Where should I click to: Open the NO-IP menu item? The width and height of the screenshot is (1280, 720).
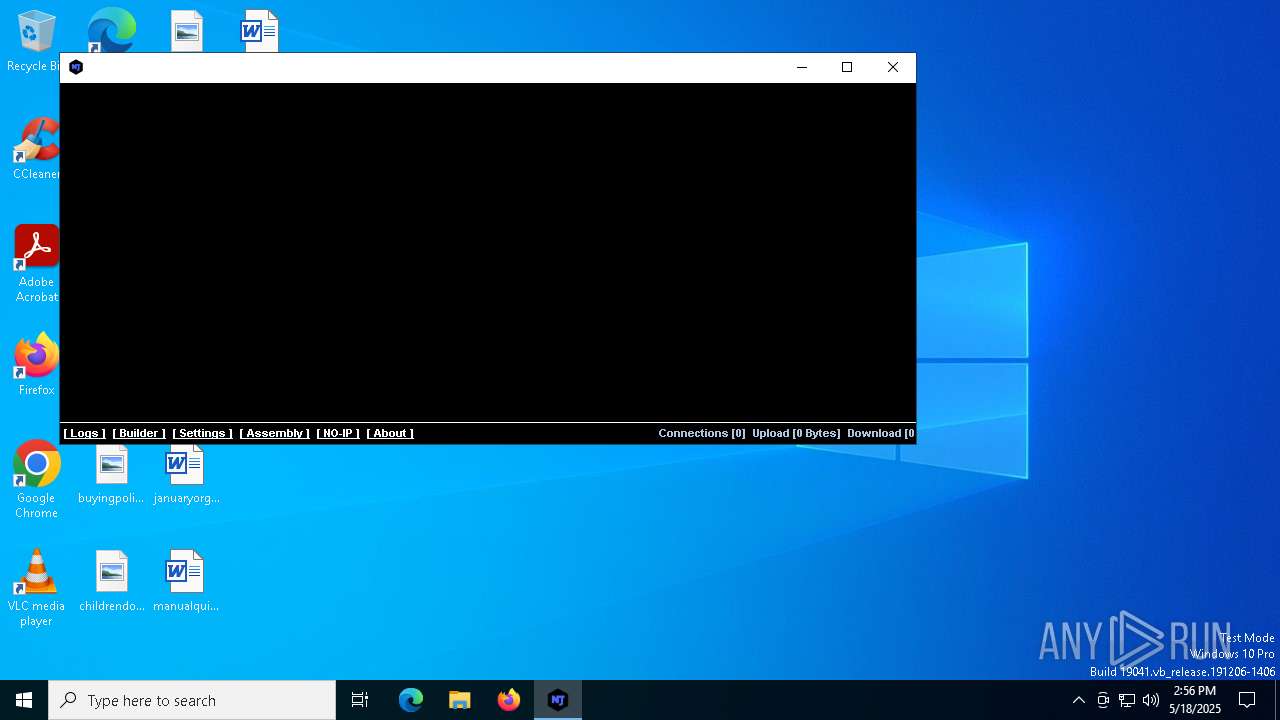coord(338,433)
